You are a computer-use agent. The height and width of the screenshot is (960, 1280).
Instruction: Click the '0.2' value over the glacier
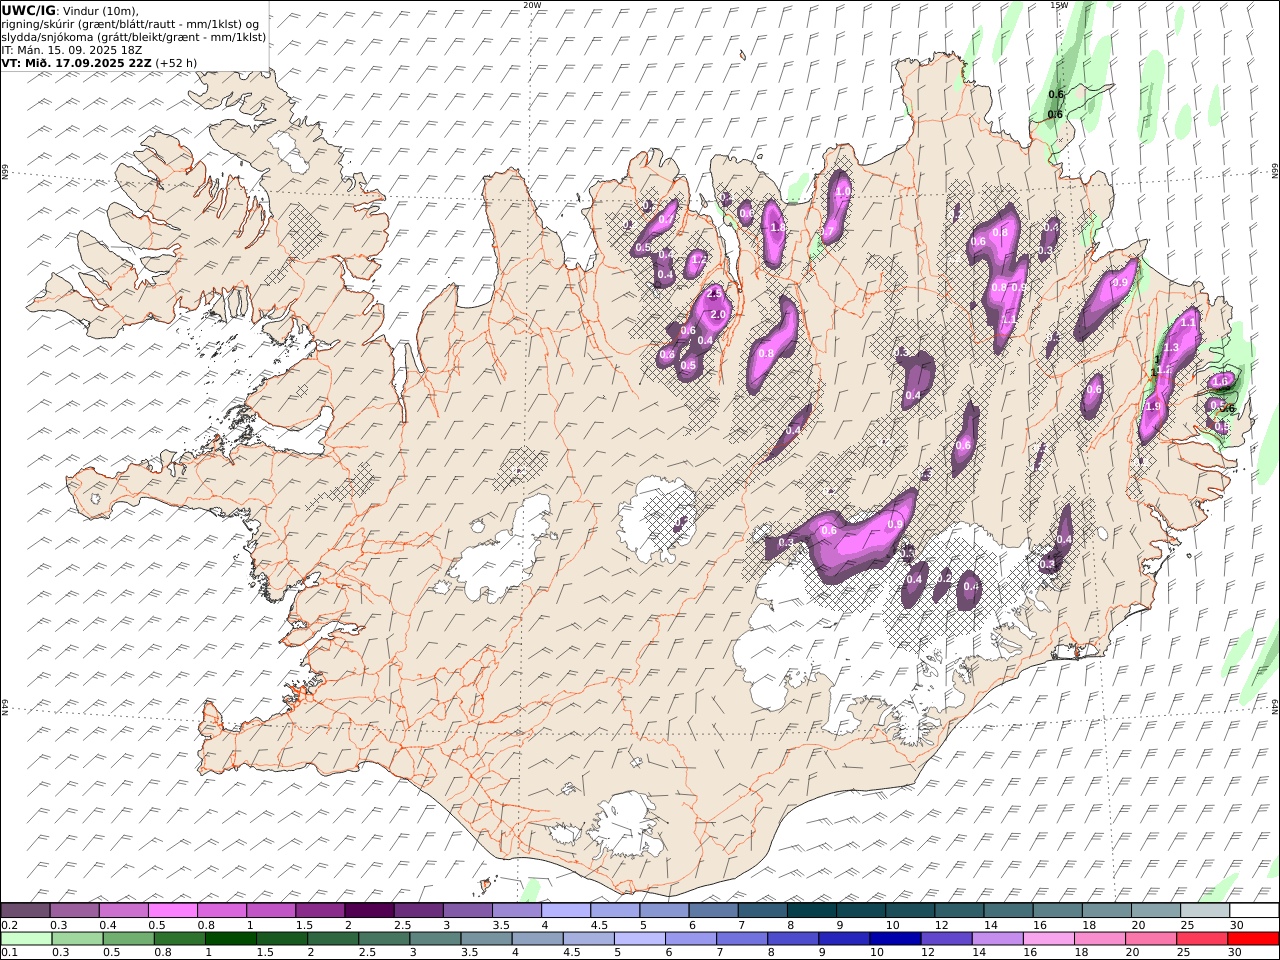(945, 578)
